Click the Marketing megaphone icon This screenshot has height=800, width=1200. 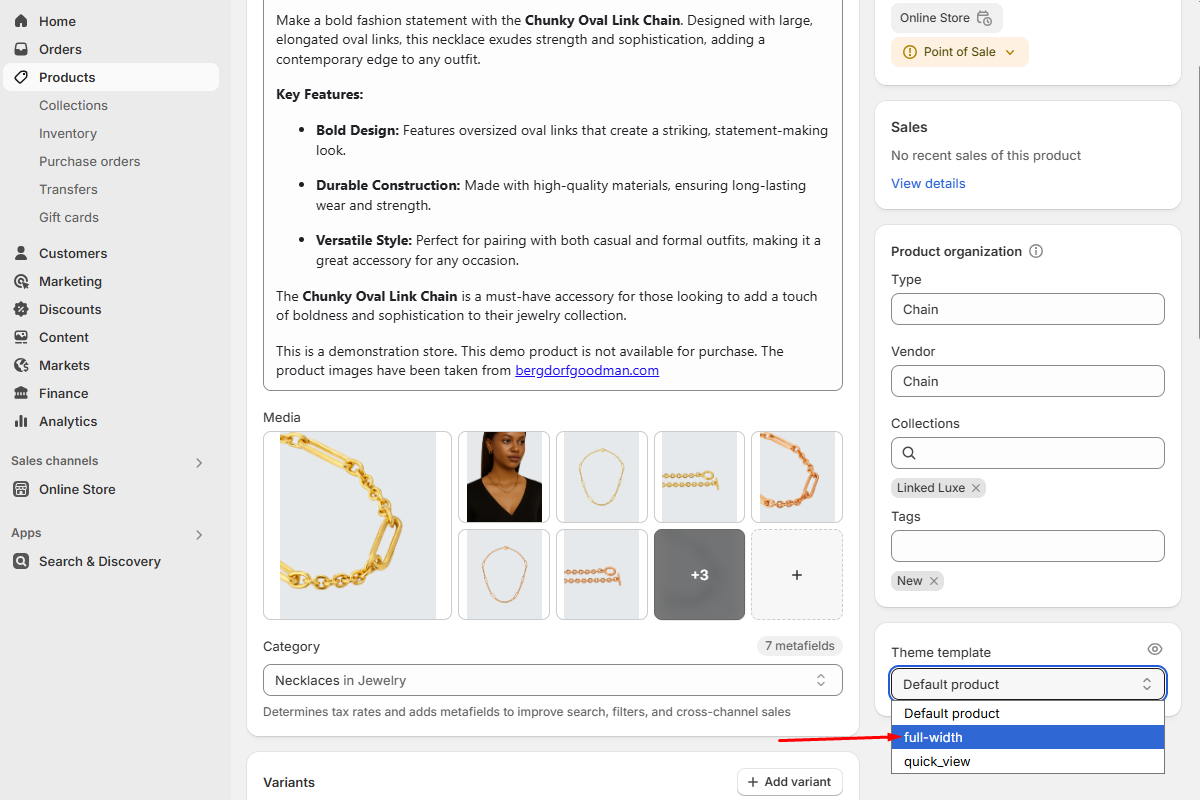[21, 281]
